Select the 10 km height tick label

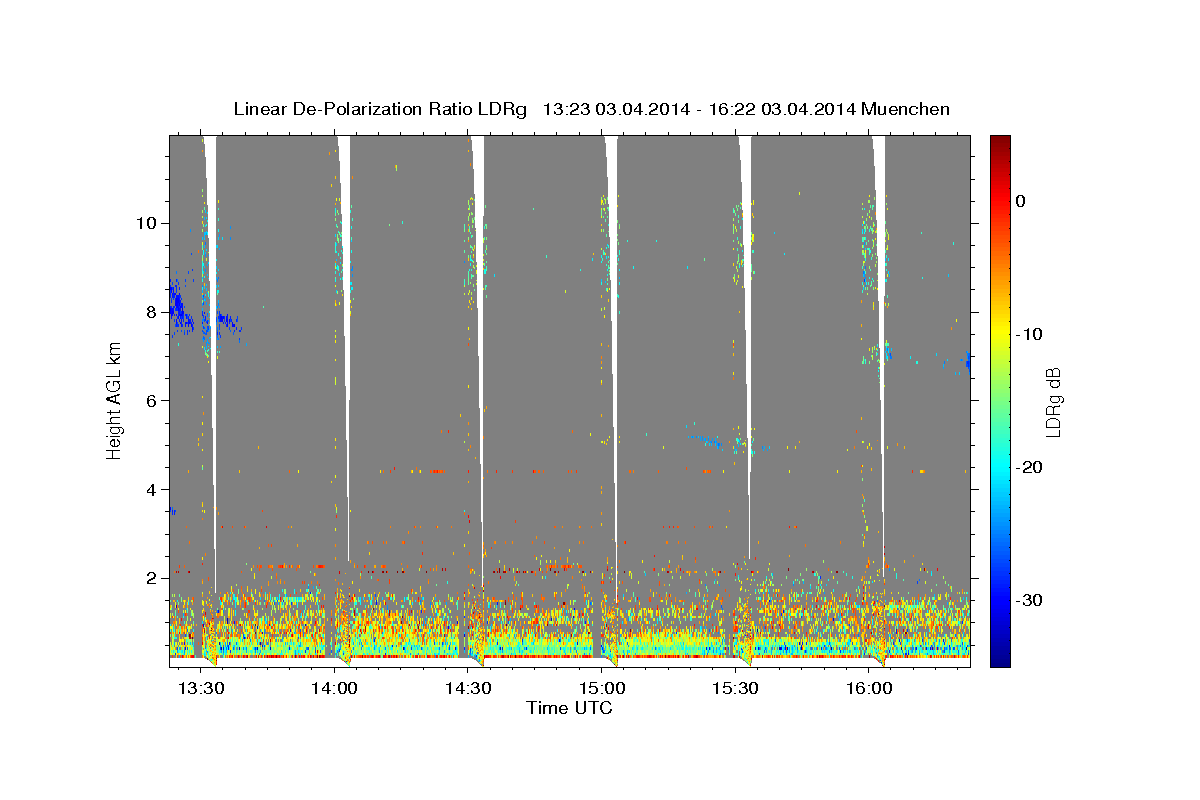[x=145, y=223]
